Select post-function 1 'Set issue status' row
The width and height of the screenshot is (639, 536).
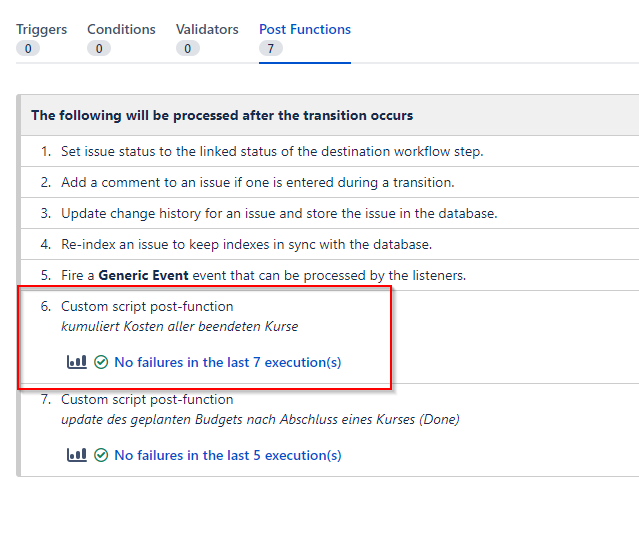(x=330, y=151)
